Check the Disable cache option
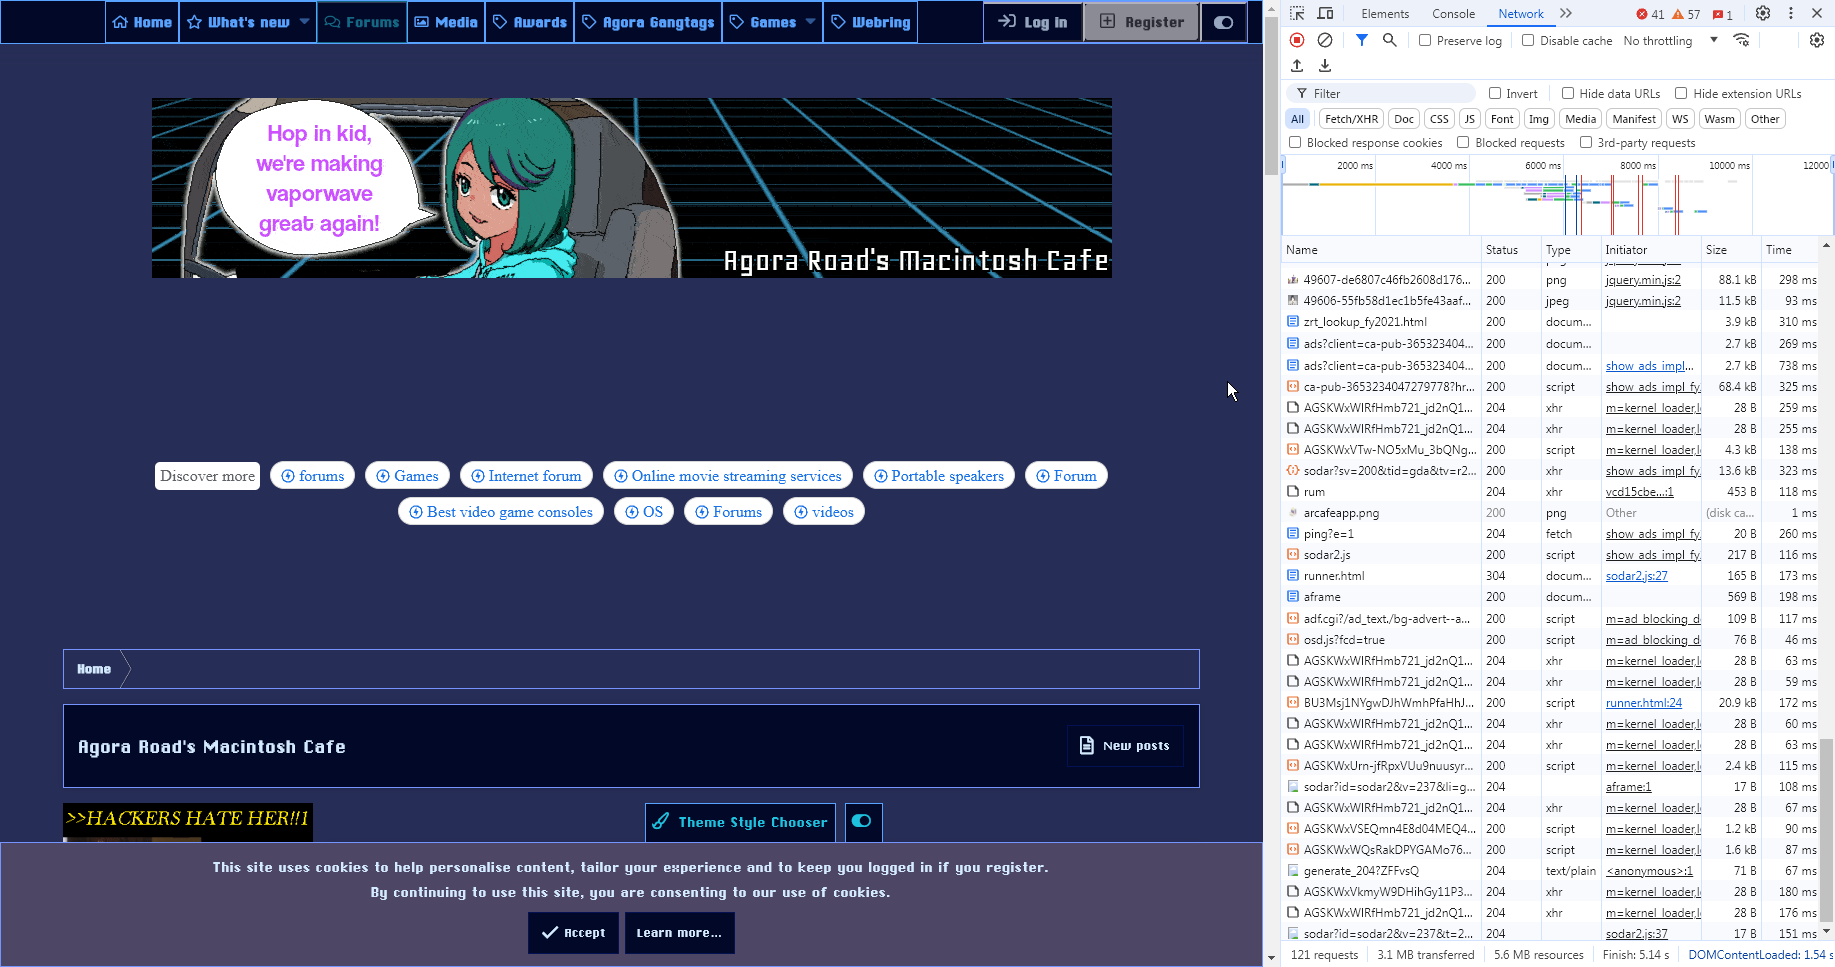1835x967 pixels. (1528, 41)
